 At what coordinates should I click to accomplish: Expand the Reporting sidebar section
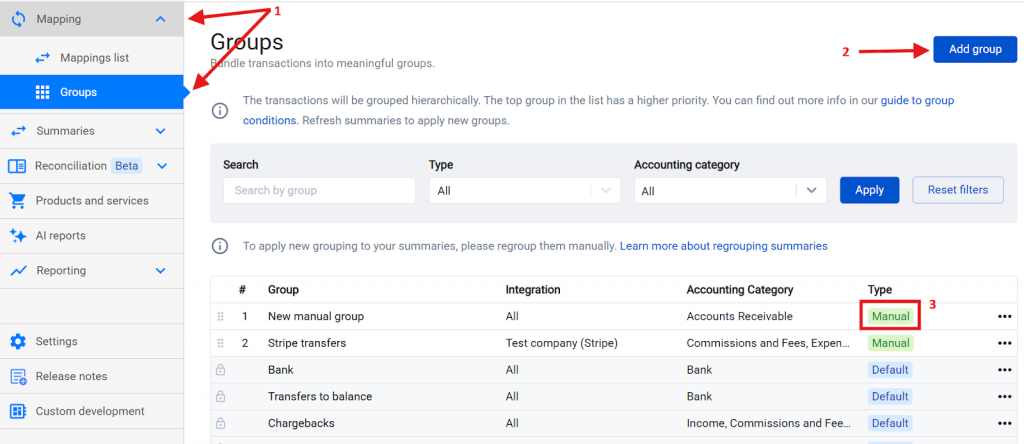[x=161, y=271]
